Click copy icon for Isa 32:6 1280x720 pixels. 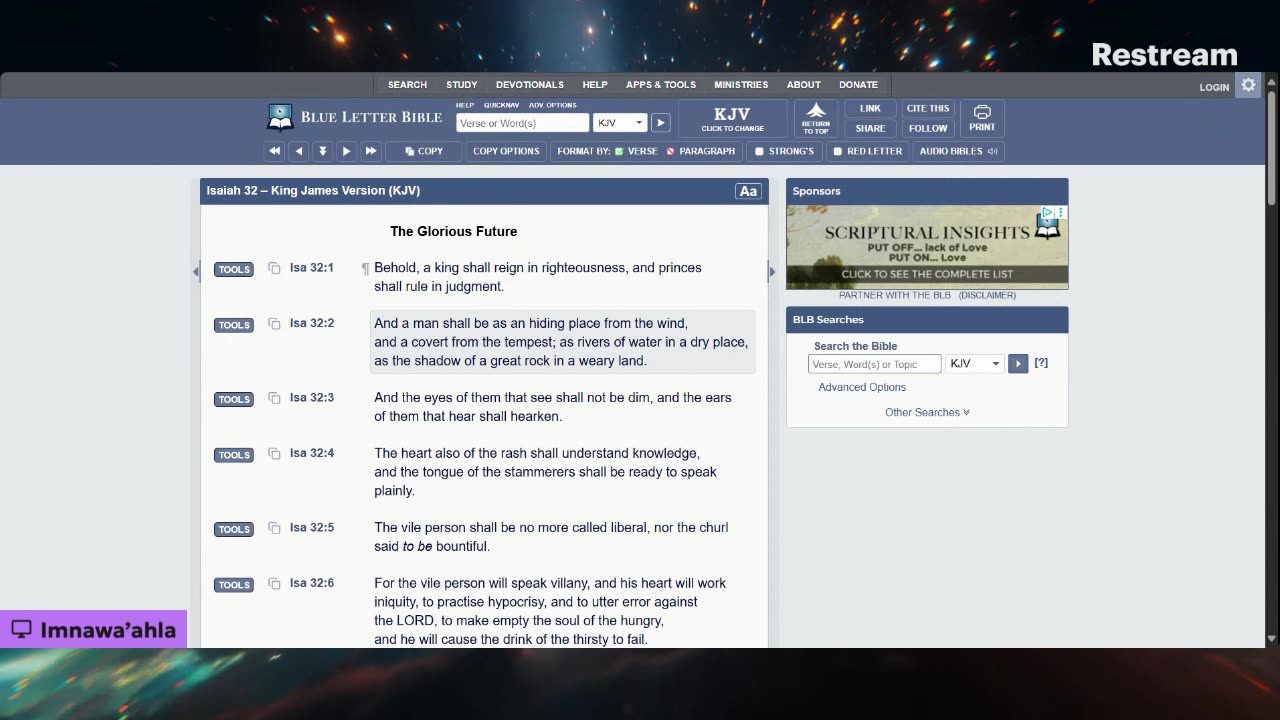[x=274, y=584]
